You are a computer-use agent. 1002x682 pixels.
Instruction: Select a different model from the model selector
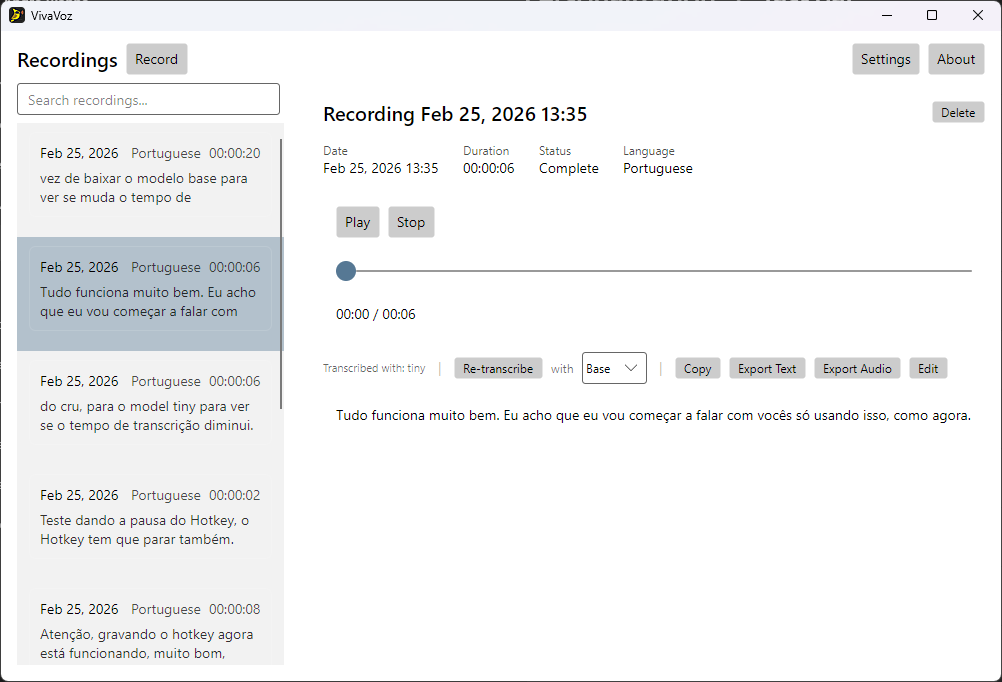coord(613,368)
